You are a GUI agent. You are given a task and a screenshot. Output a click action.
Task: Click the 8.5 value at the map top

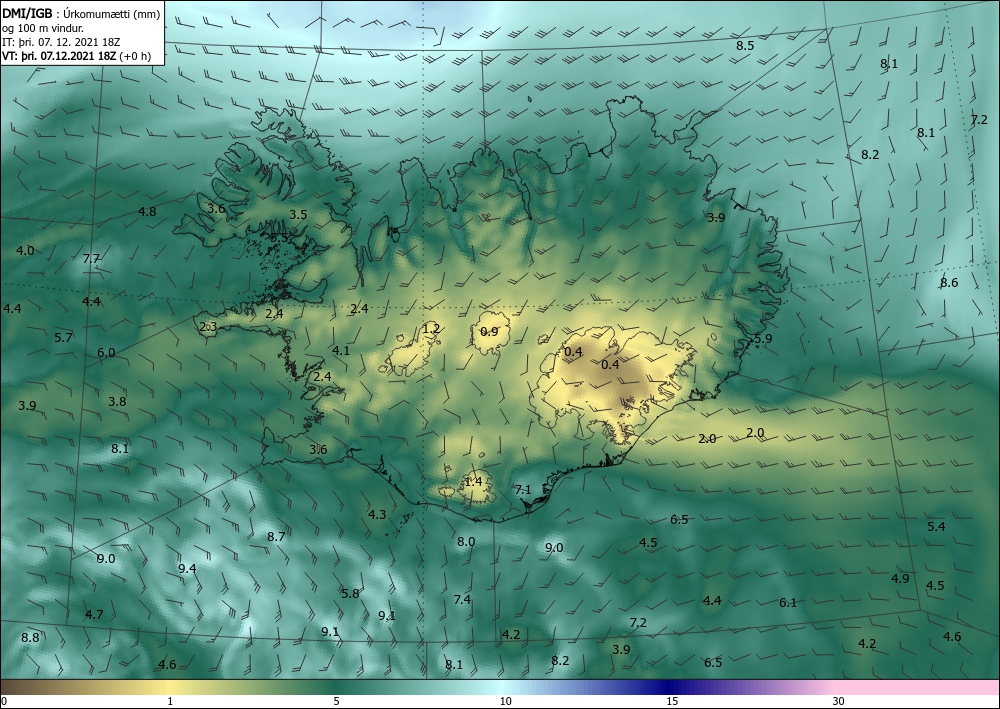point(745,46)
